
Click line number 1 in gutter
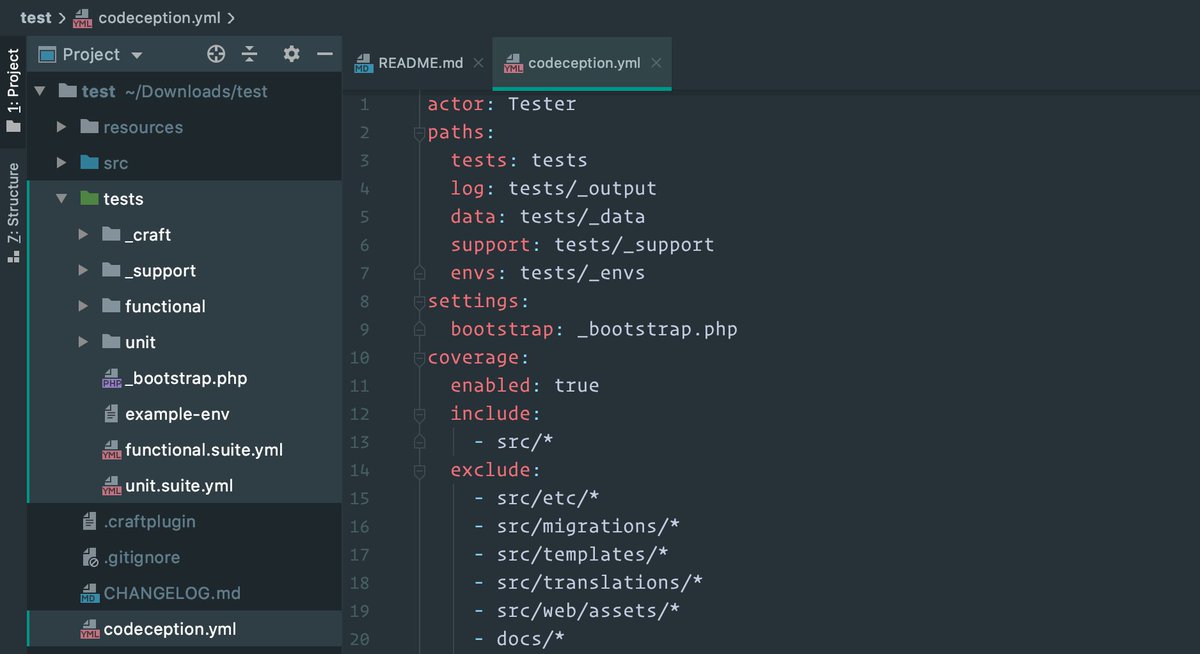tap(364, 104)
